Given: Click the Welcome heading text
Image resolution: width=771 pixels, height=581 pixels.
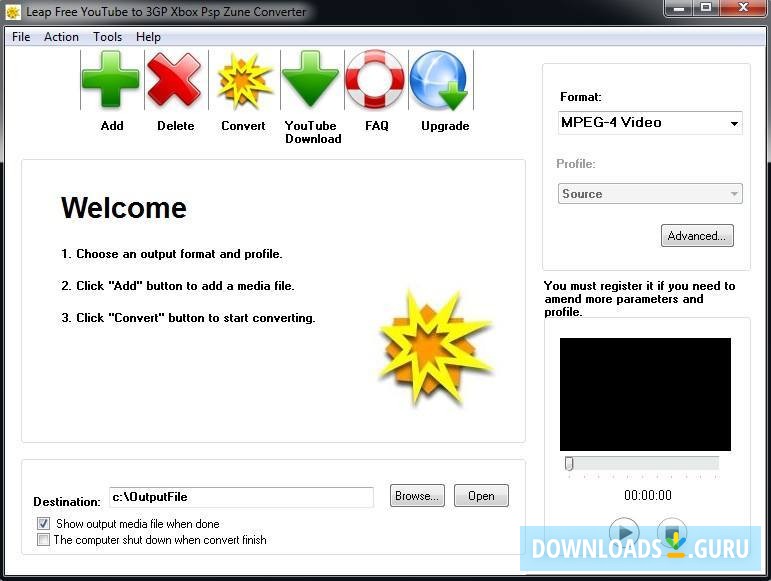Looking at the screenshot, I should click(x=124, y=208).
